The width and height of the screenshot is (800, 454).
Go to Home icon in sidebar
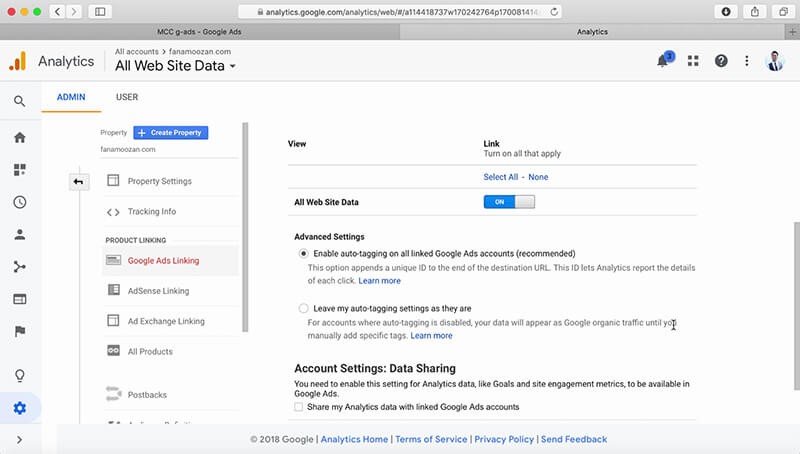click(19, 137)
